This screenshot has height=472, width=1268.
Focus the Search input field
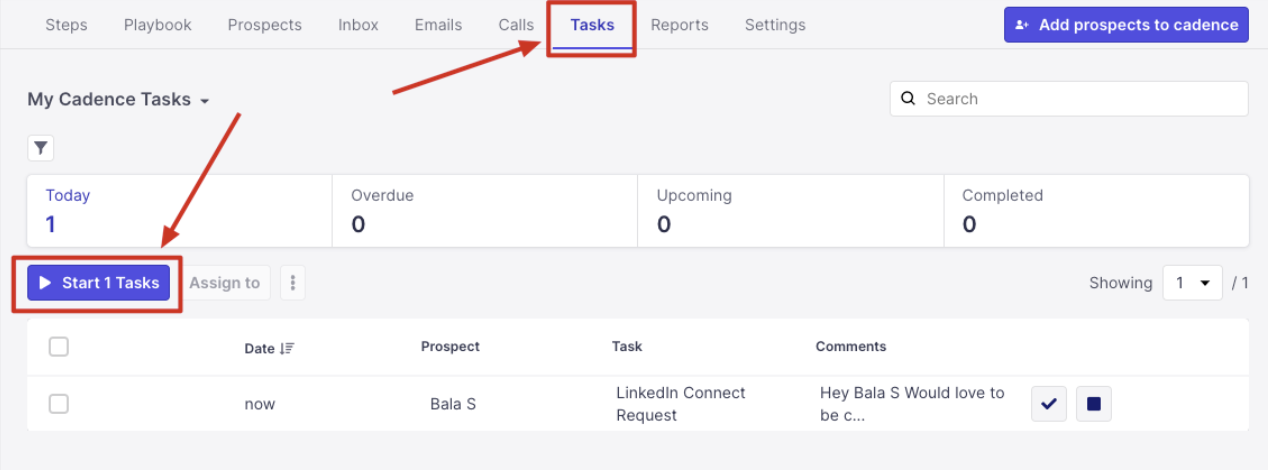(1080, 99)
